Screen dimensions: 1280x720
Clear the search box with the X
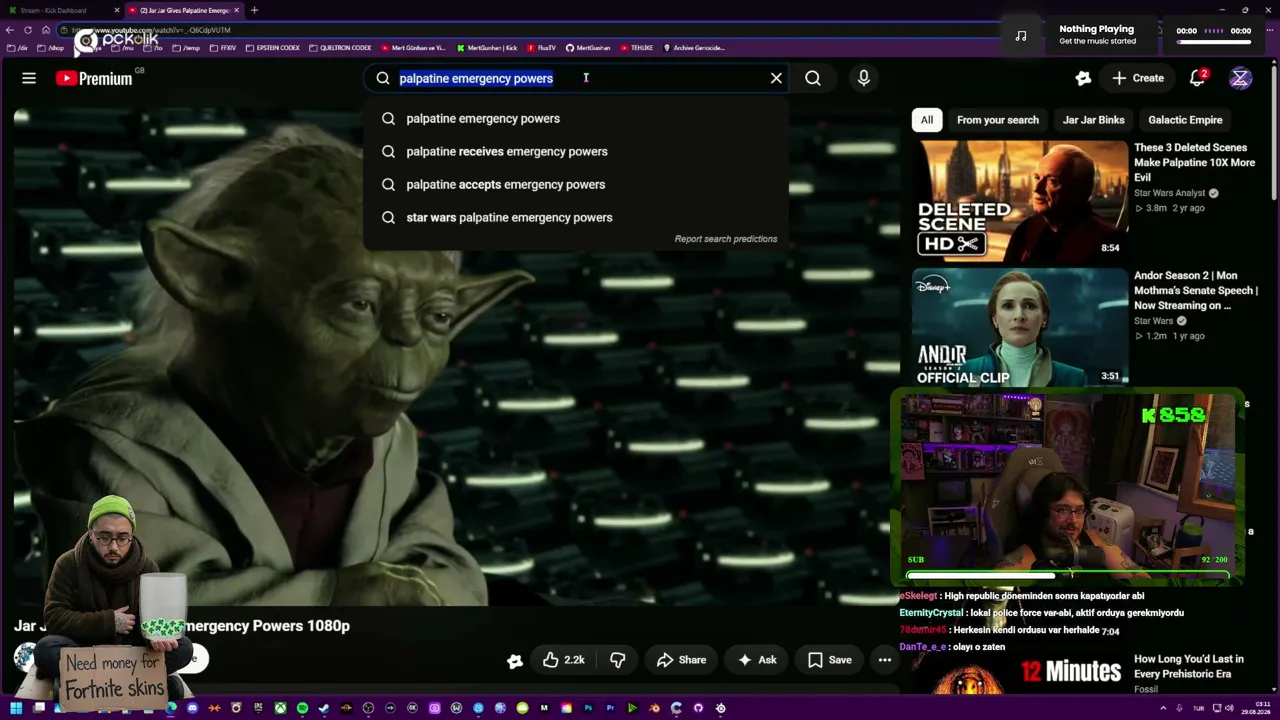coord(776,78)
